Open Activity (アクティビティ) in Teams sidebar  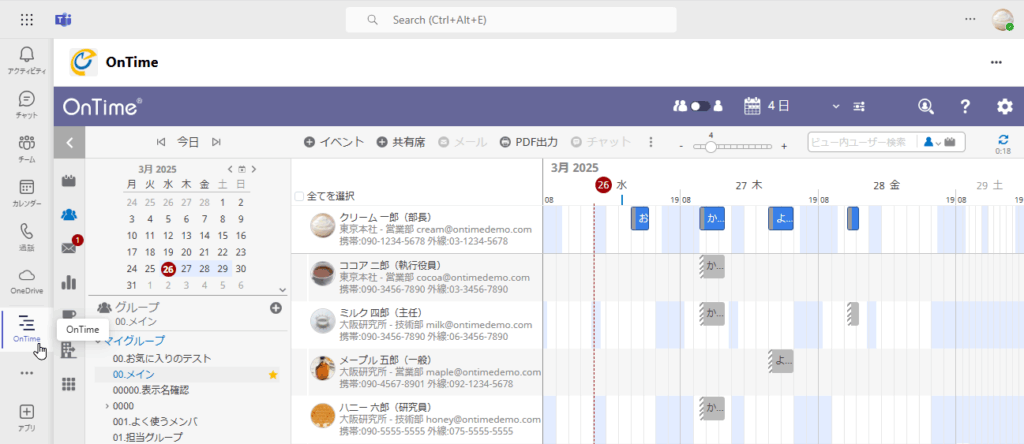[x=27, y=61]
